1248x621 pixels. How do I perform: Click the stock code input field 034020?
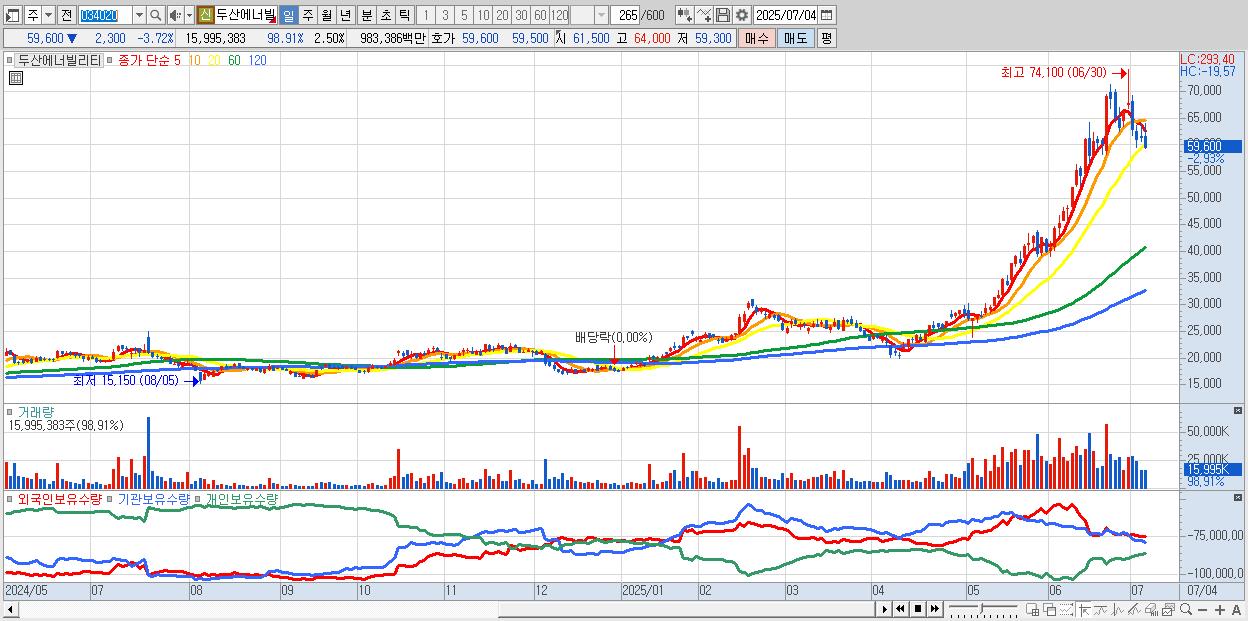pos(105,15)
